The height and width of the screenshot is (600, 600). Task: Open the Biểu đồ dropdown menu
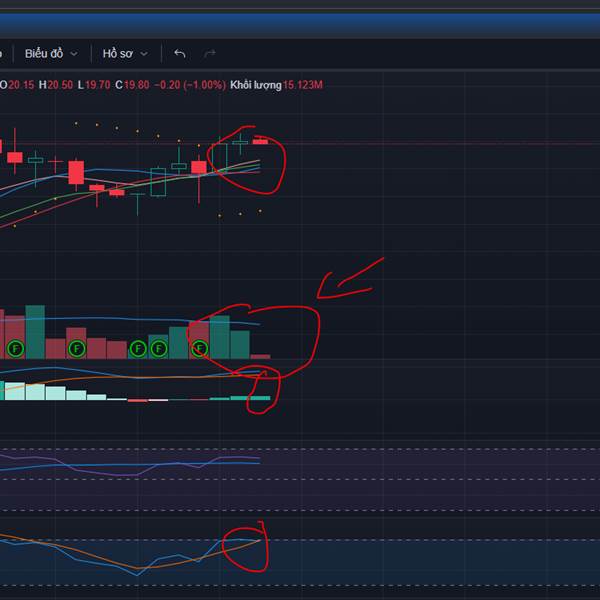[x=51, y=54]
